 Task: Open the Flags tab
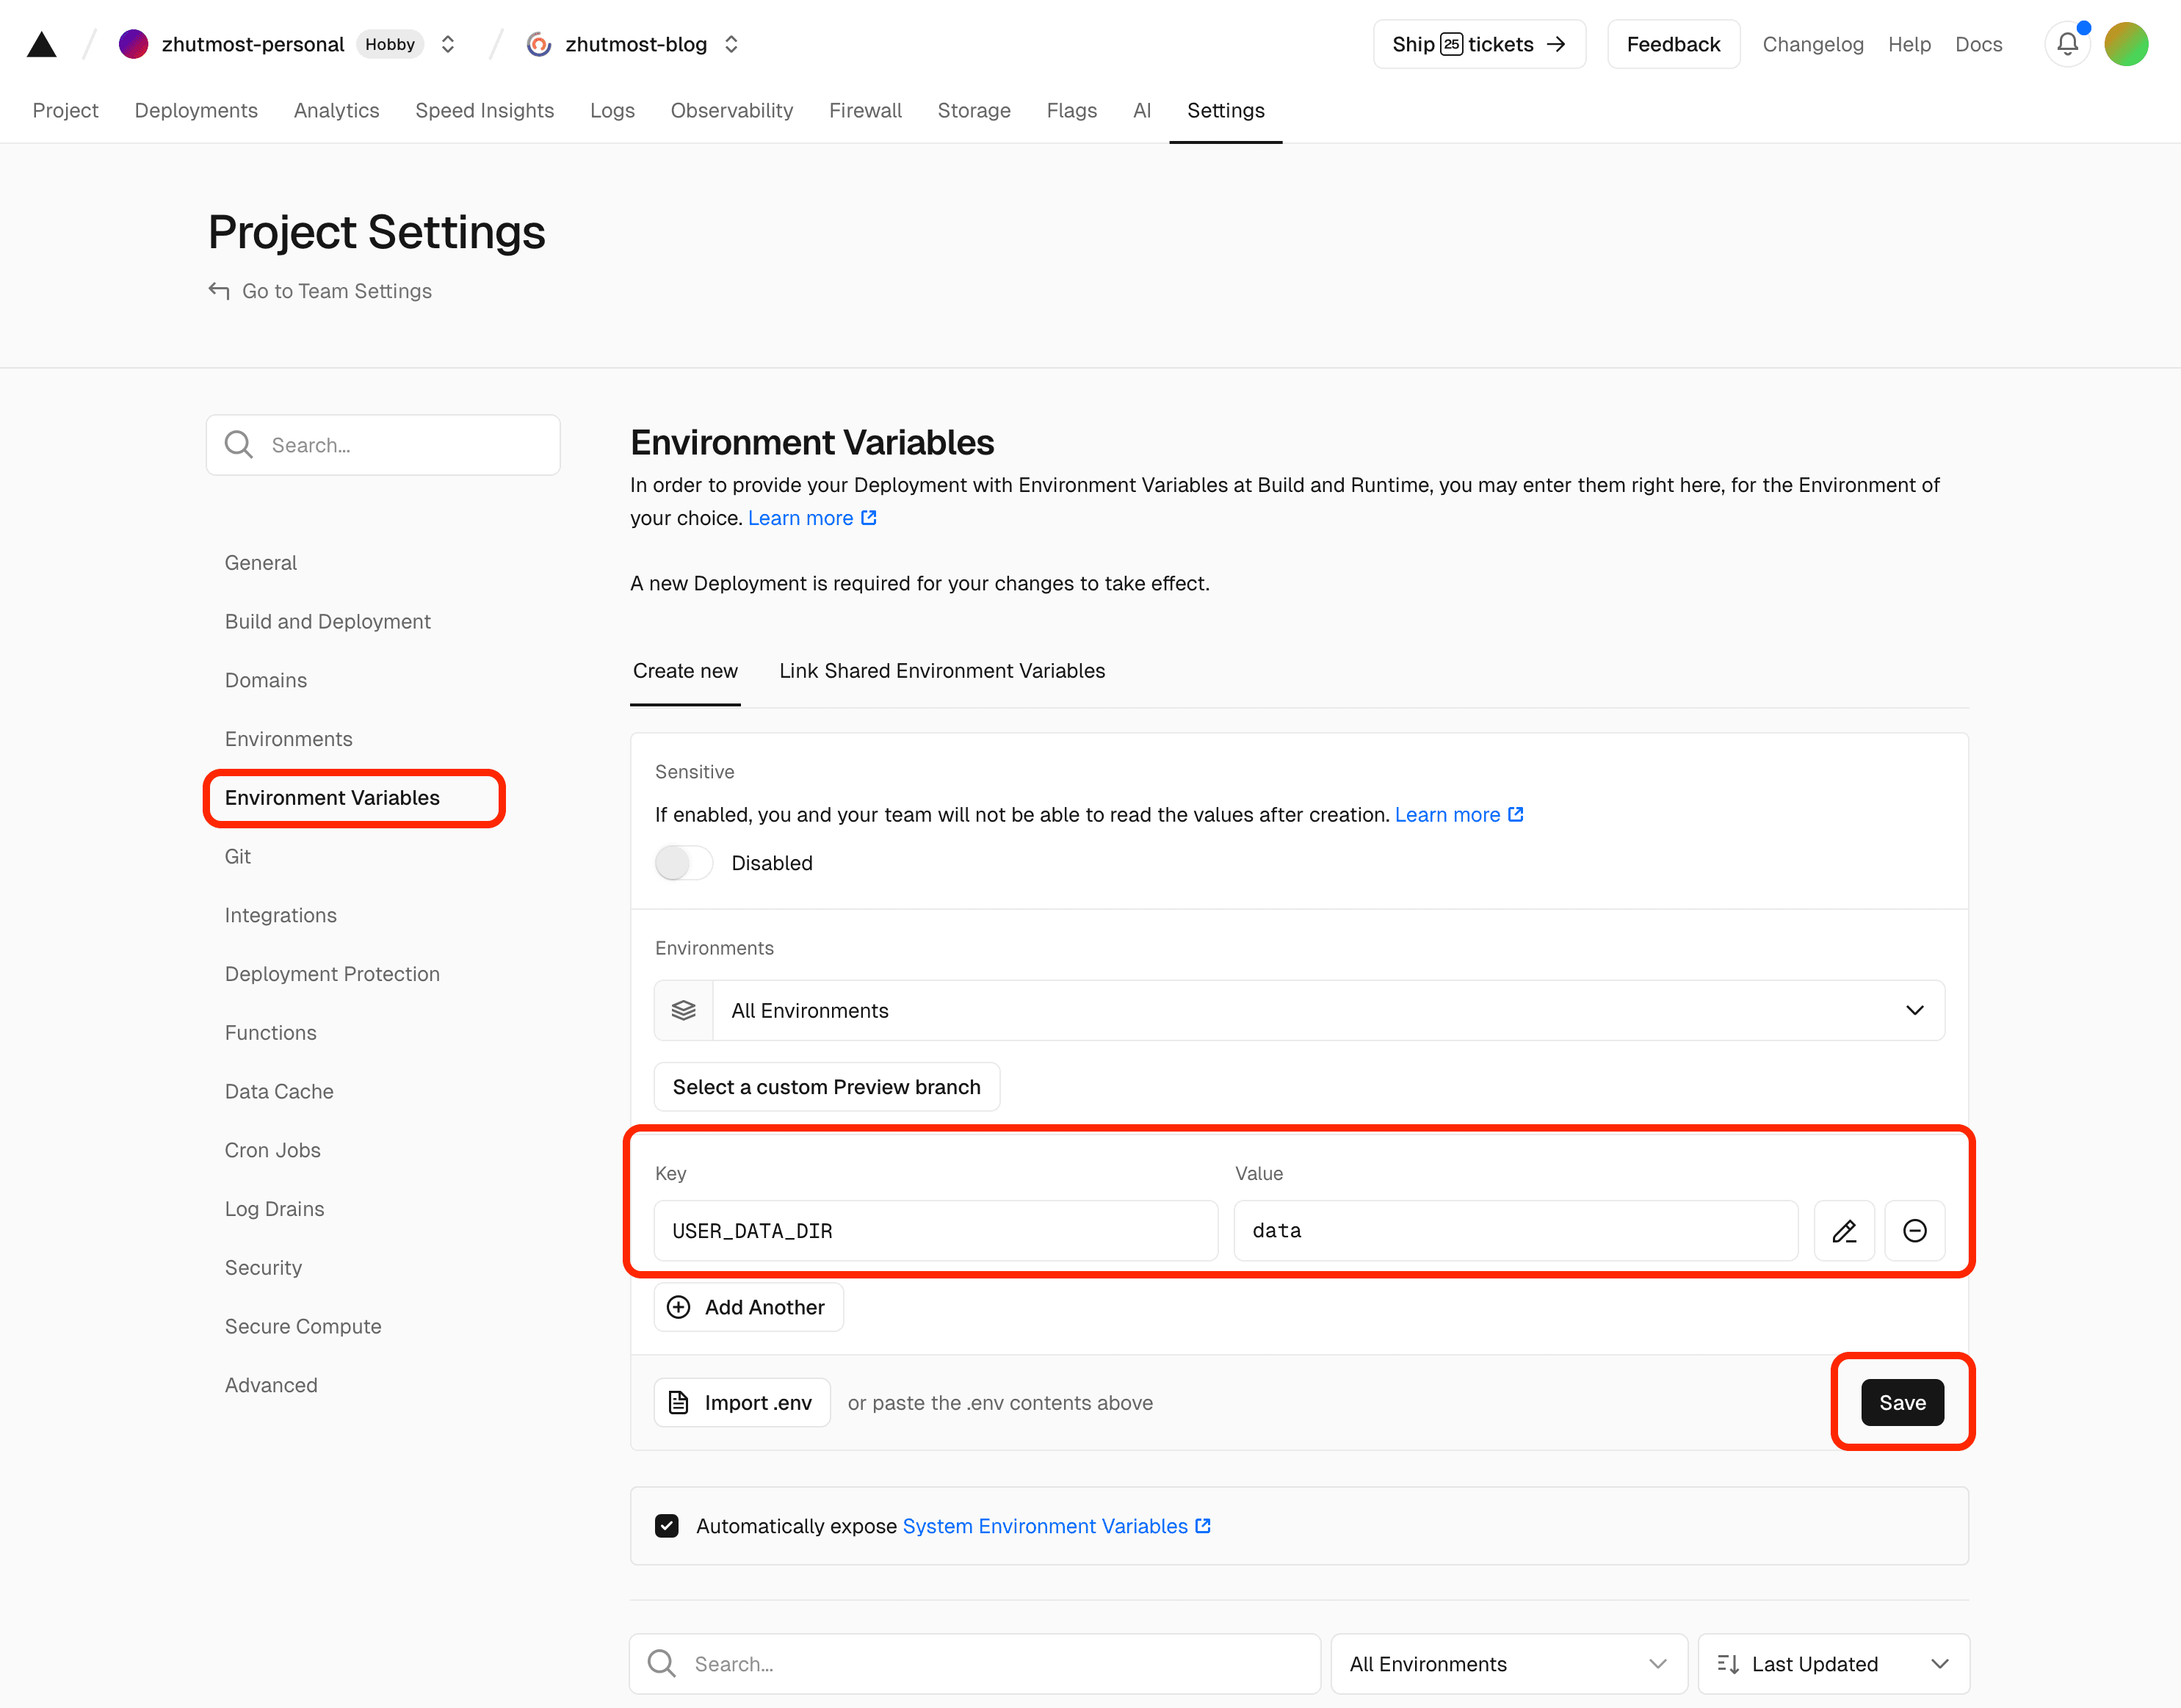pyautogui.click(x=1071, y=110)
